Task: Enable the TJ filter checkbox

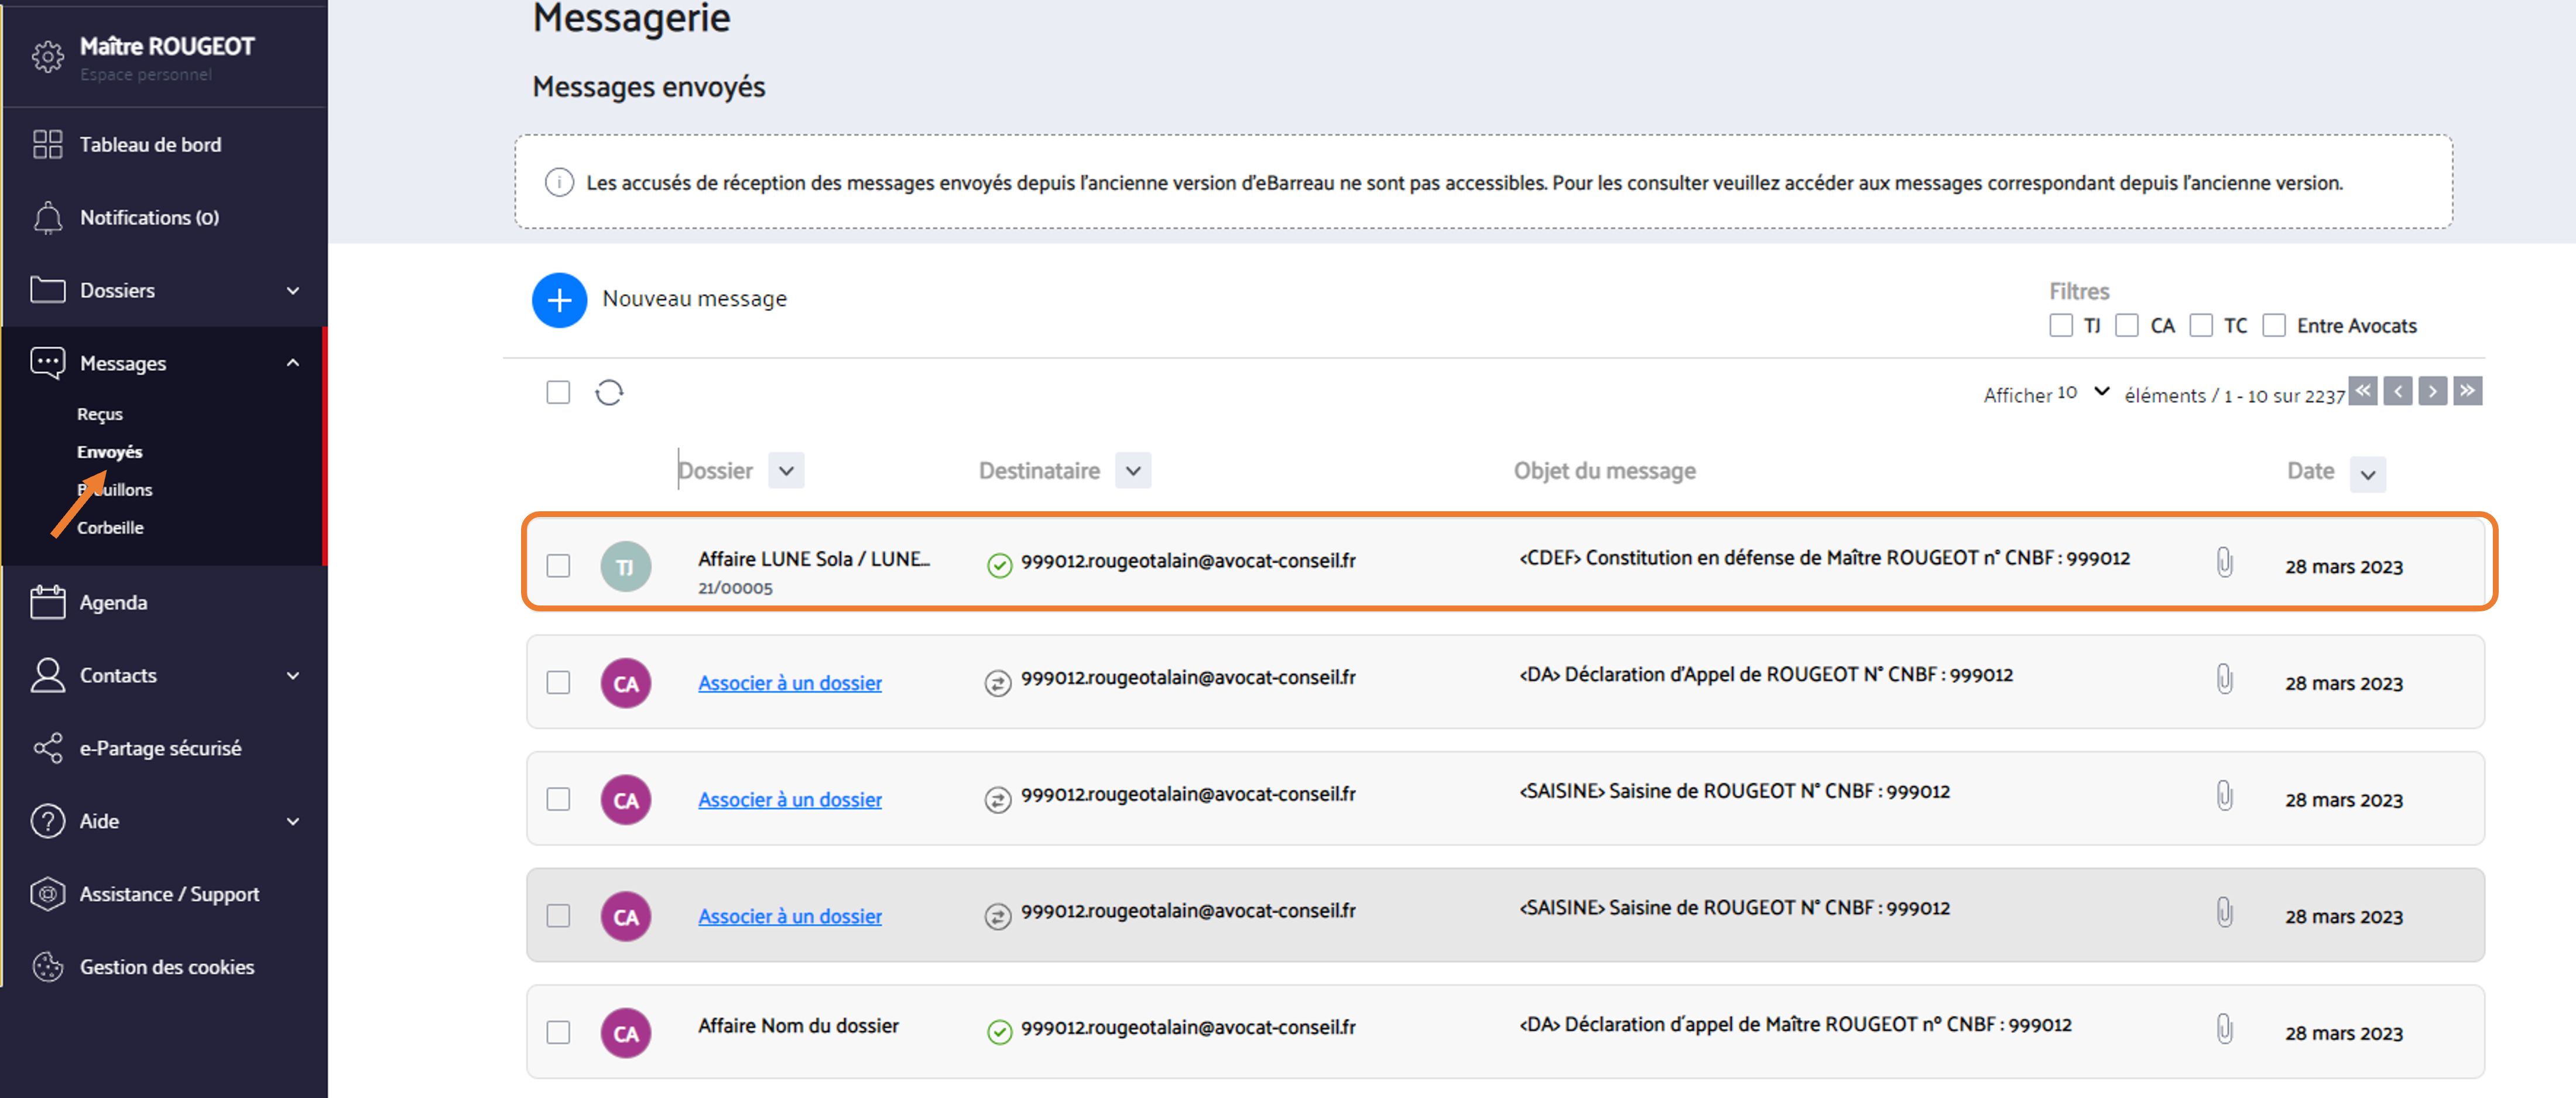Action: 2060,326
